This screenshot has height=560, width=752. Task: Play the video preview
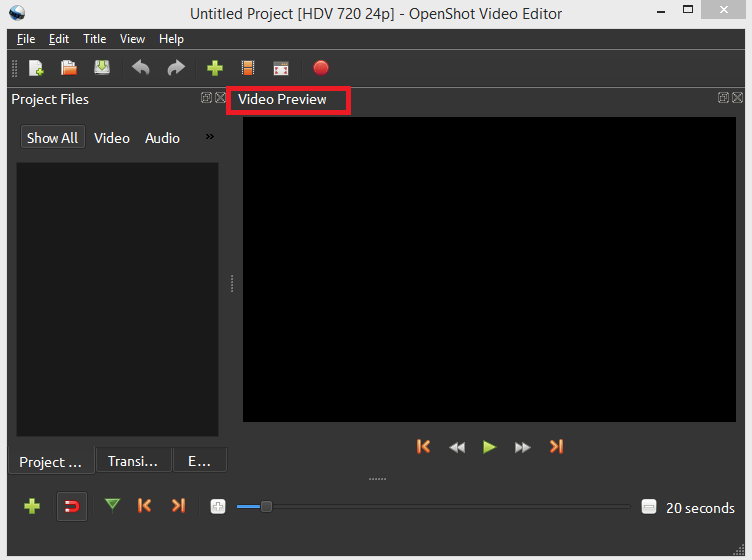point(489,447)
